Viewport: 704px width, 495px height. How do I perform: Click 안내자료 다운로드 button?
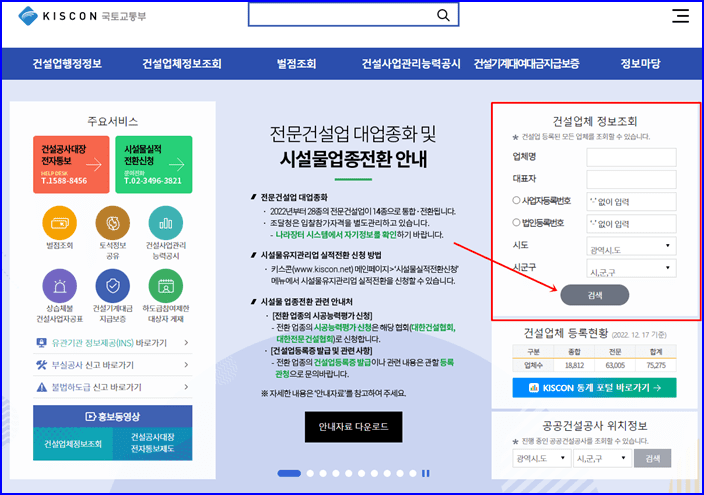353,427
